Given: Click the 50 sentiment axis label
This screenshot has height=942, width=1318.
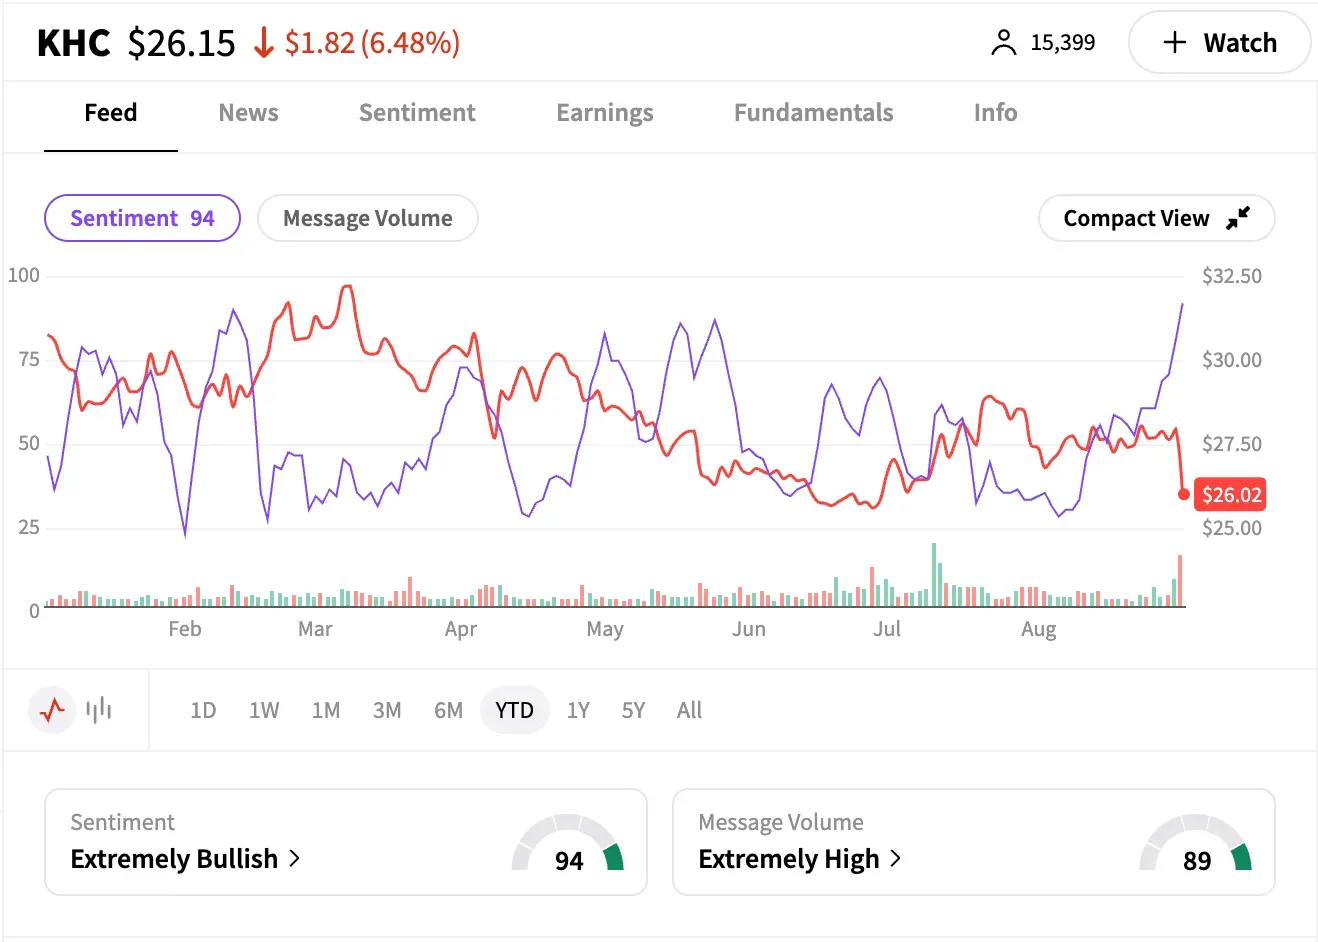Looking at the screenshot, I should (x=29, y=443).
